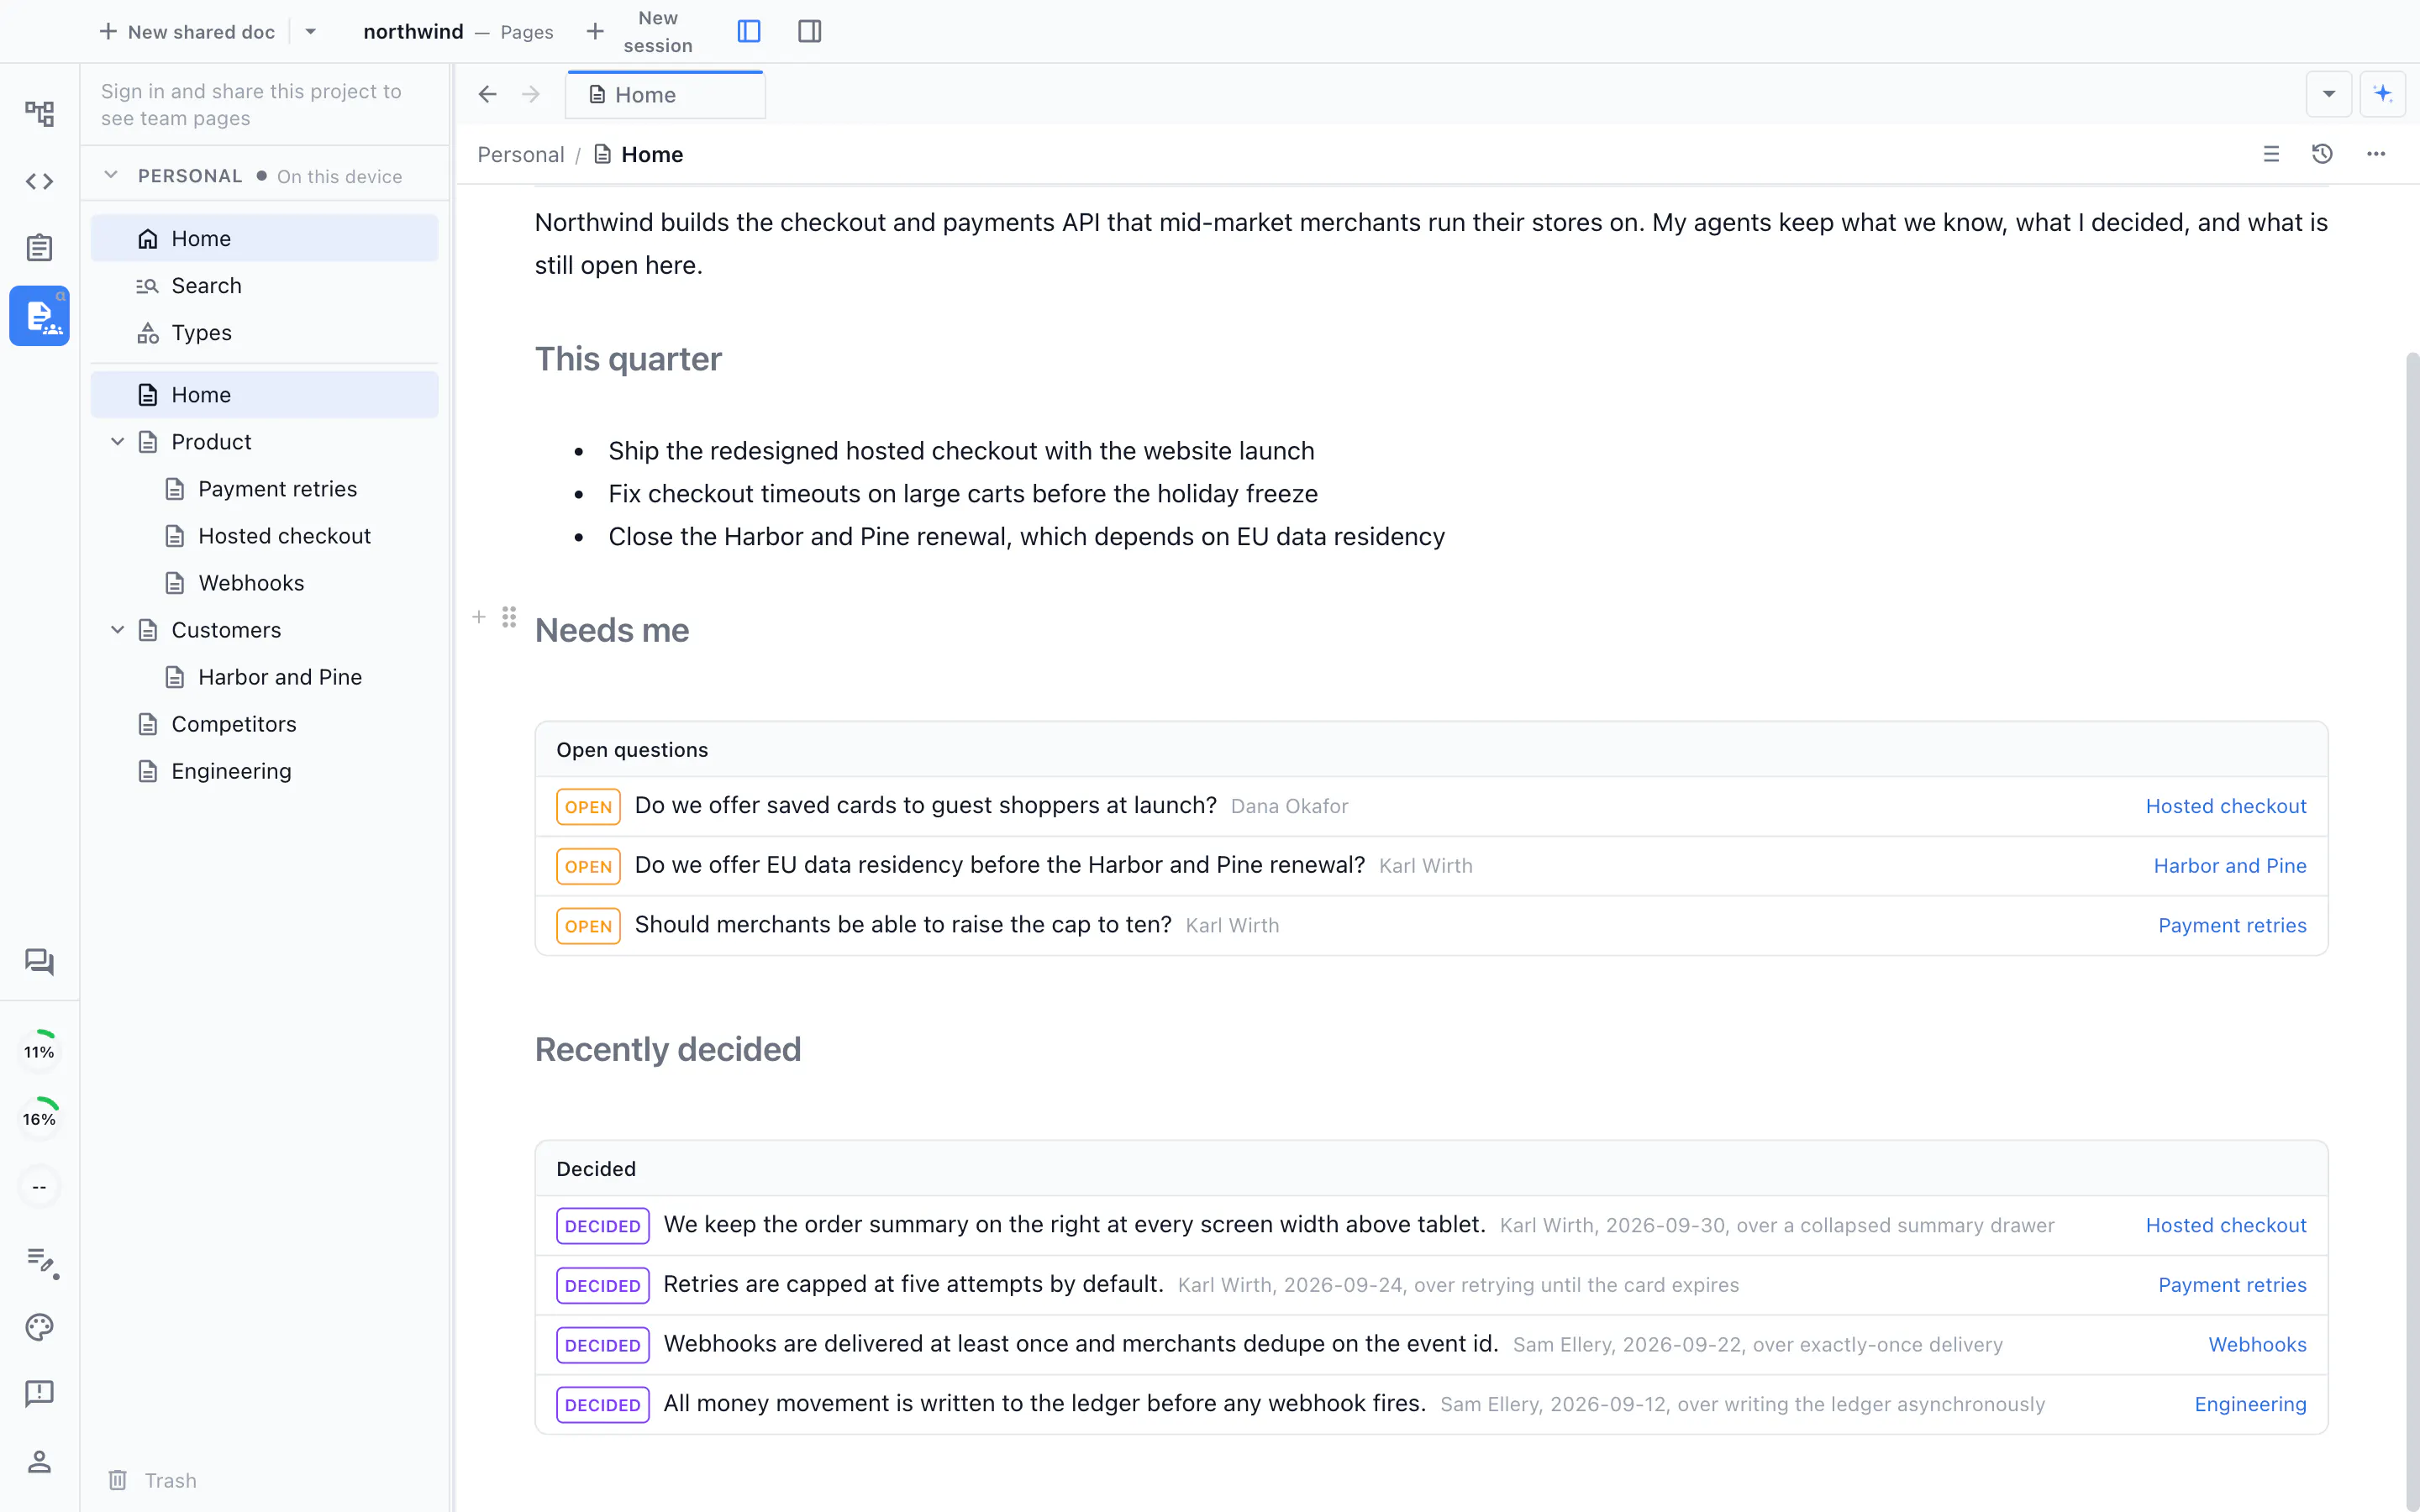
Task: Select the Home tab in the tab bar
Action: click(665, 94)
